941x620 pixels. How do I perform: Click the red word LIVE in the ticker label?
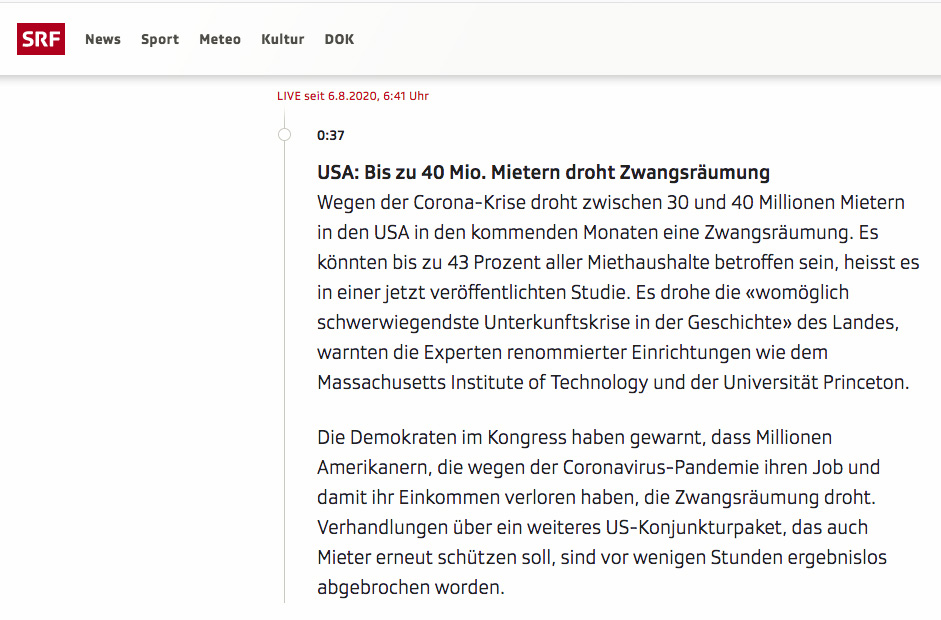click(x=289, y=96)
